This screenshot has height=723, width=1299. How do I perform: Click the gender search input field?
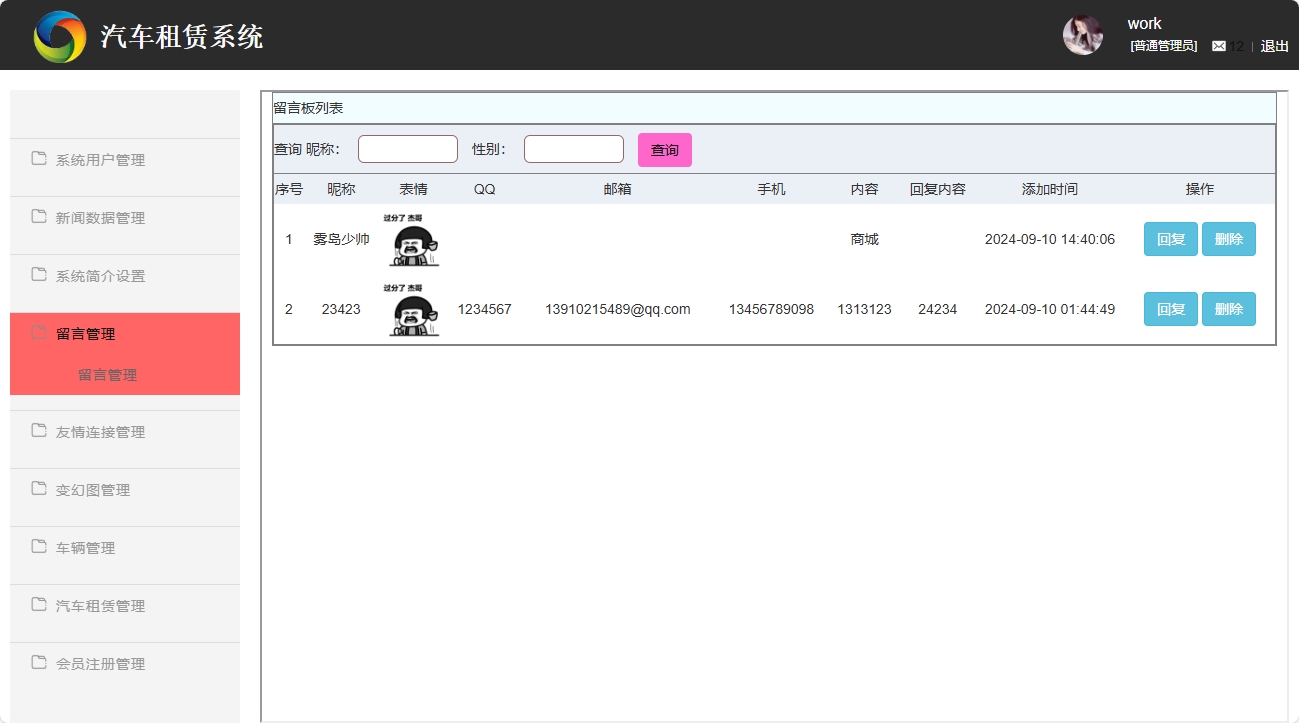(573, 148)
